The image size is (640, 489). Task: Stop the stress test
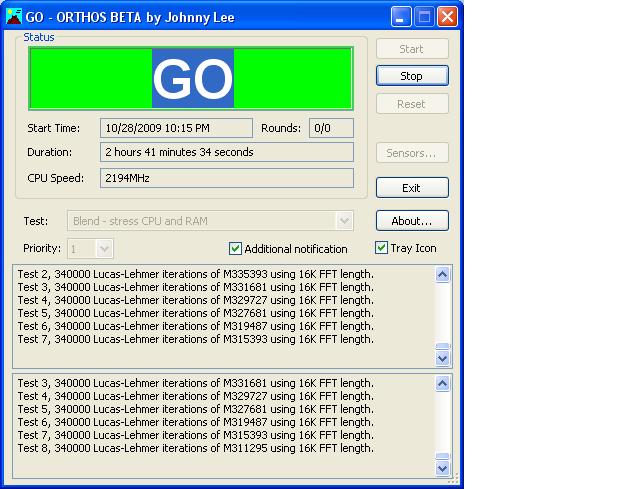coord(412,76)
